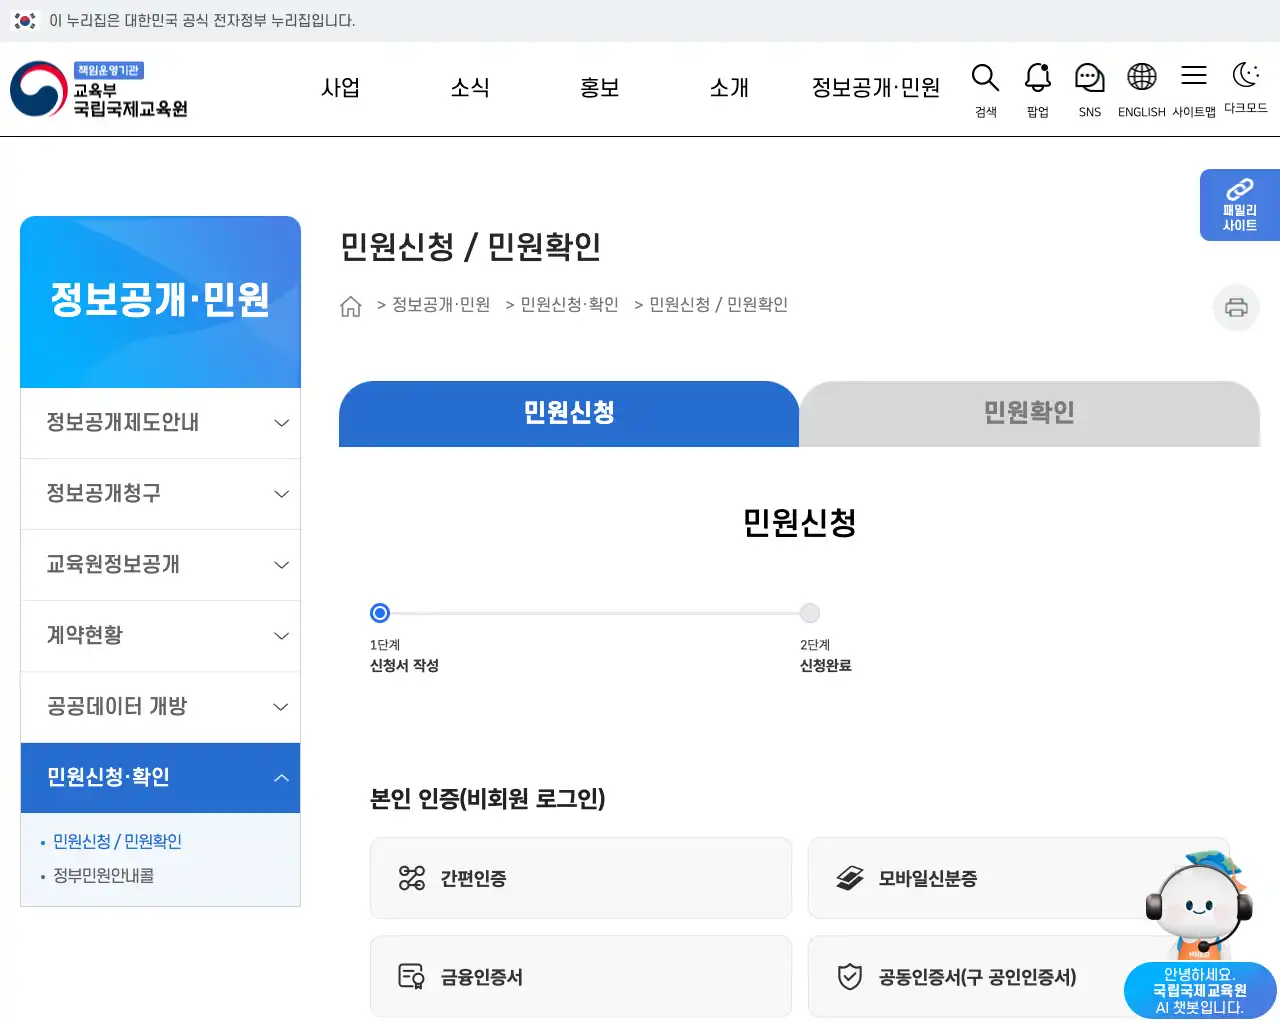The image size is (1280, 1024).
Task: Switch to ENGLISH via globe icon
Action: (1142, 90)
